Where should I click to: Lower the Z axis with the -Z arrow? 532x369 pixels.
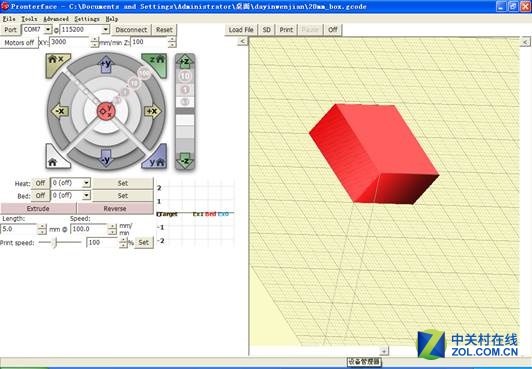coord(185,160)
